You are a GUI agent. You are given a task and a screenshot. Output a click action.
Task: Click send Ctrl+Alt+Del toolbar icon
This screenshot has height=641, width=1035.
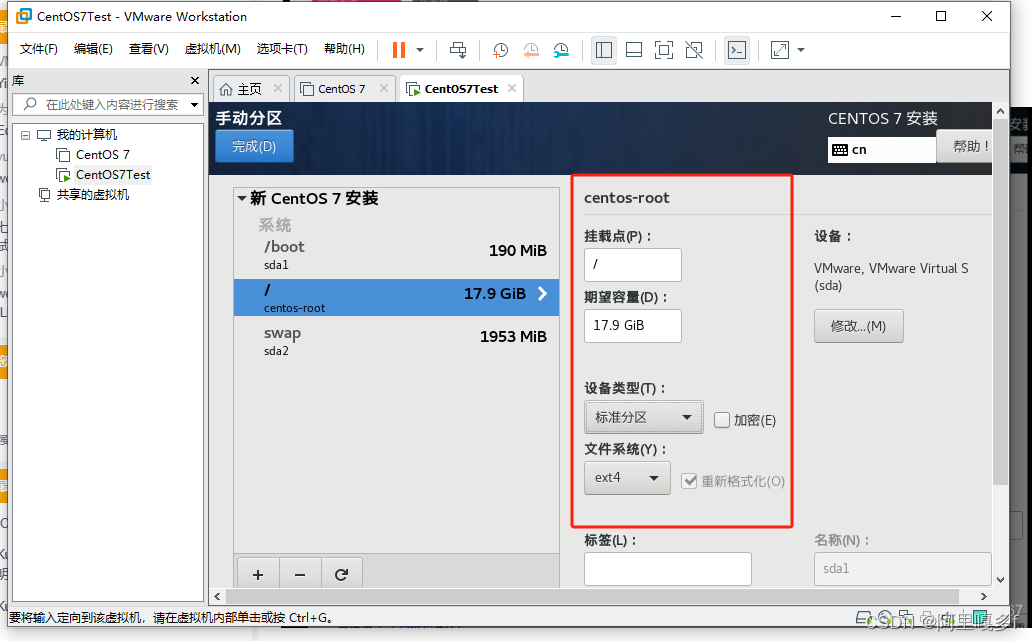pyautogui.click(x=457, y=50)
